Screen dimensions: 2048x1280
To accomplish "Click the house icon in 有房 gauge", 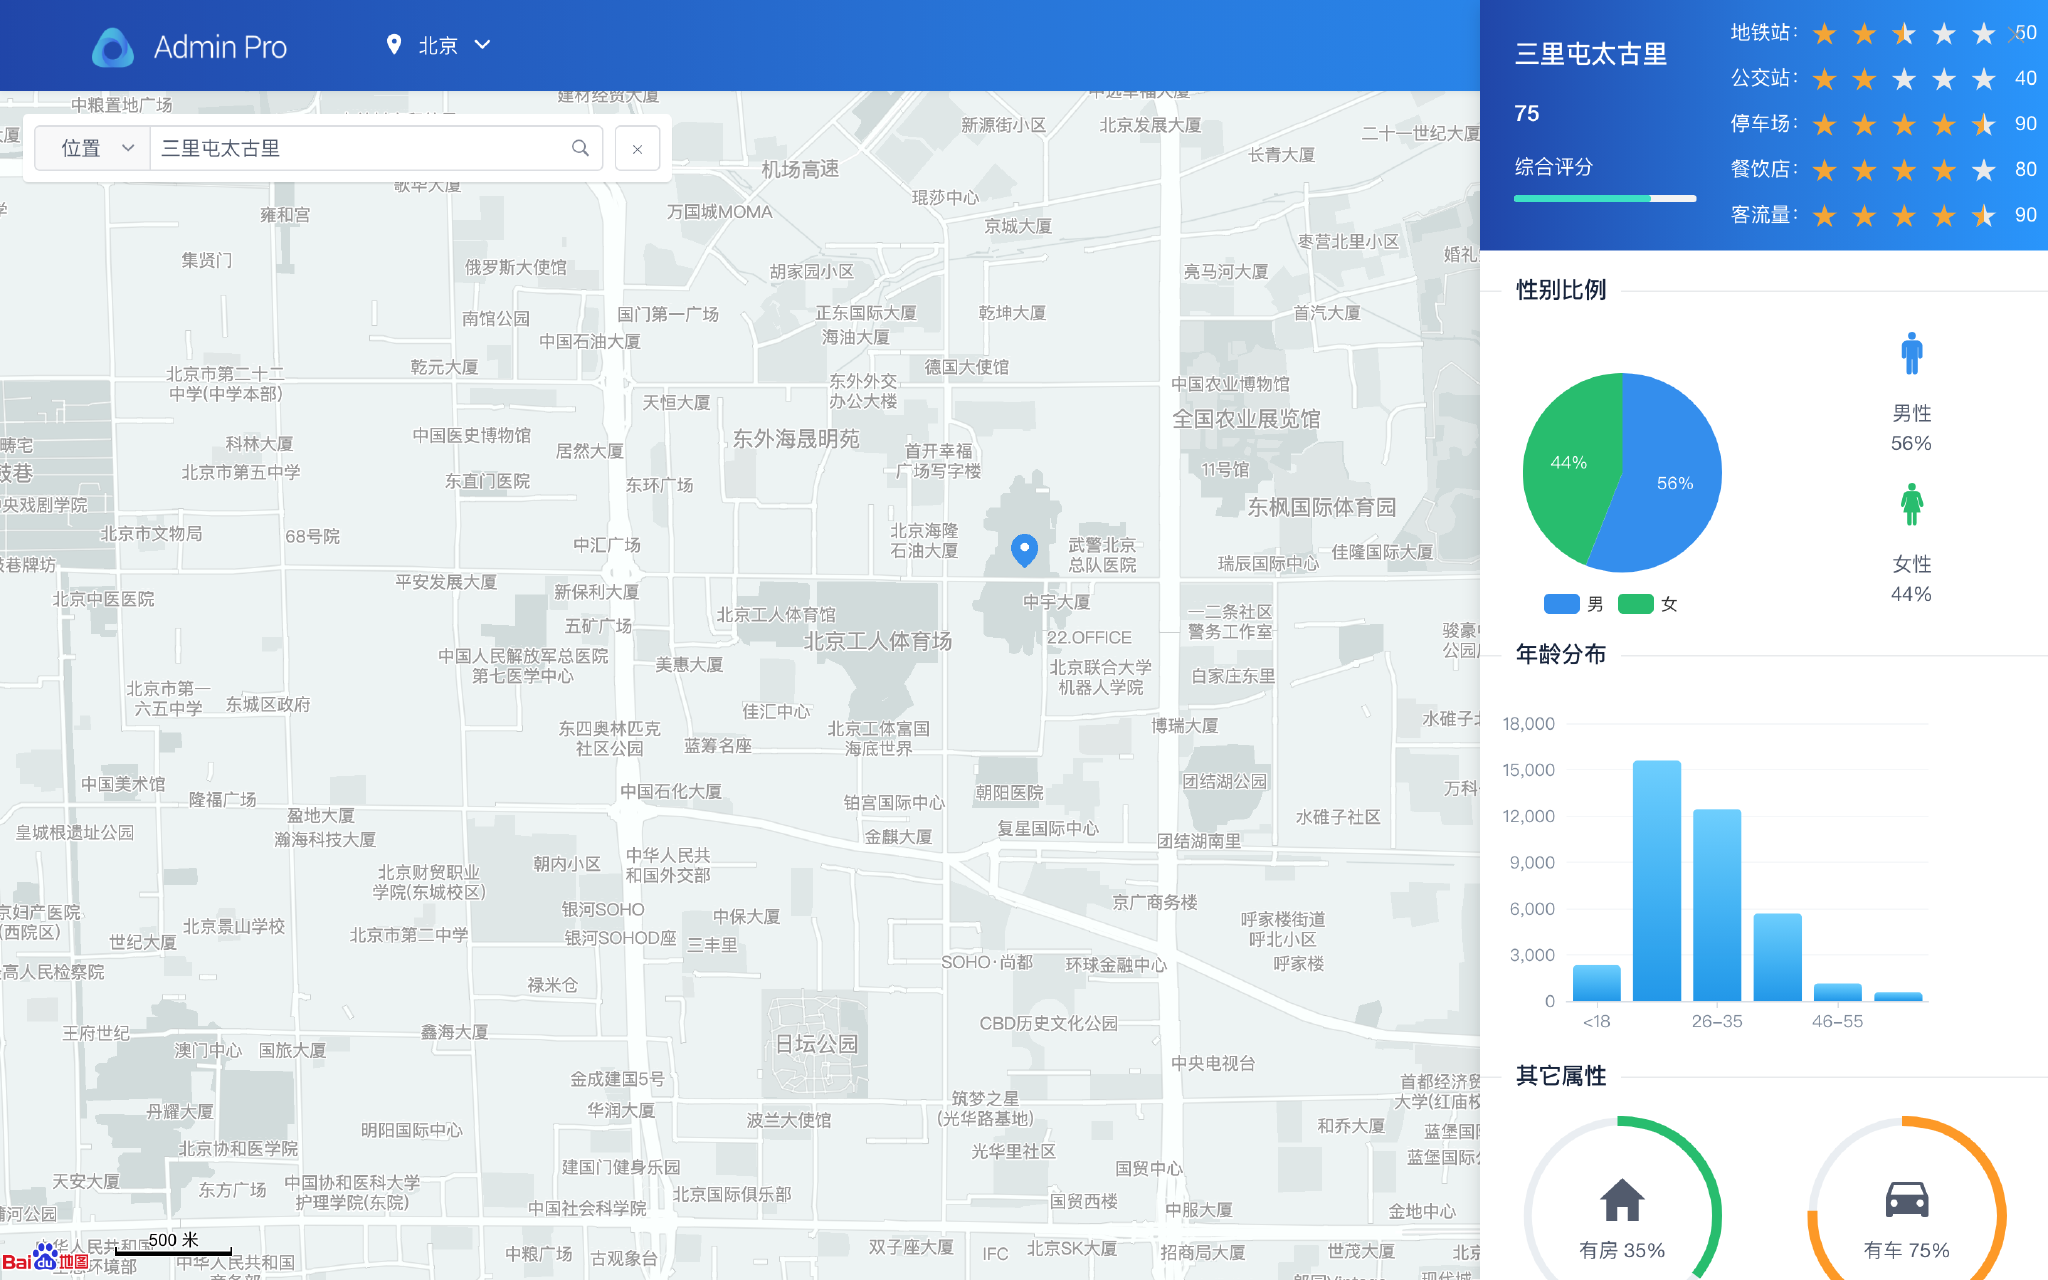I will tap(1622, 1200).
